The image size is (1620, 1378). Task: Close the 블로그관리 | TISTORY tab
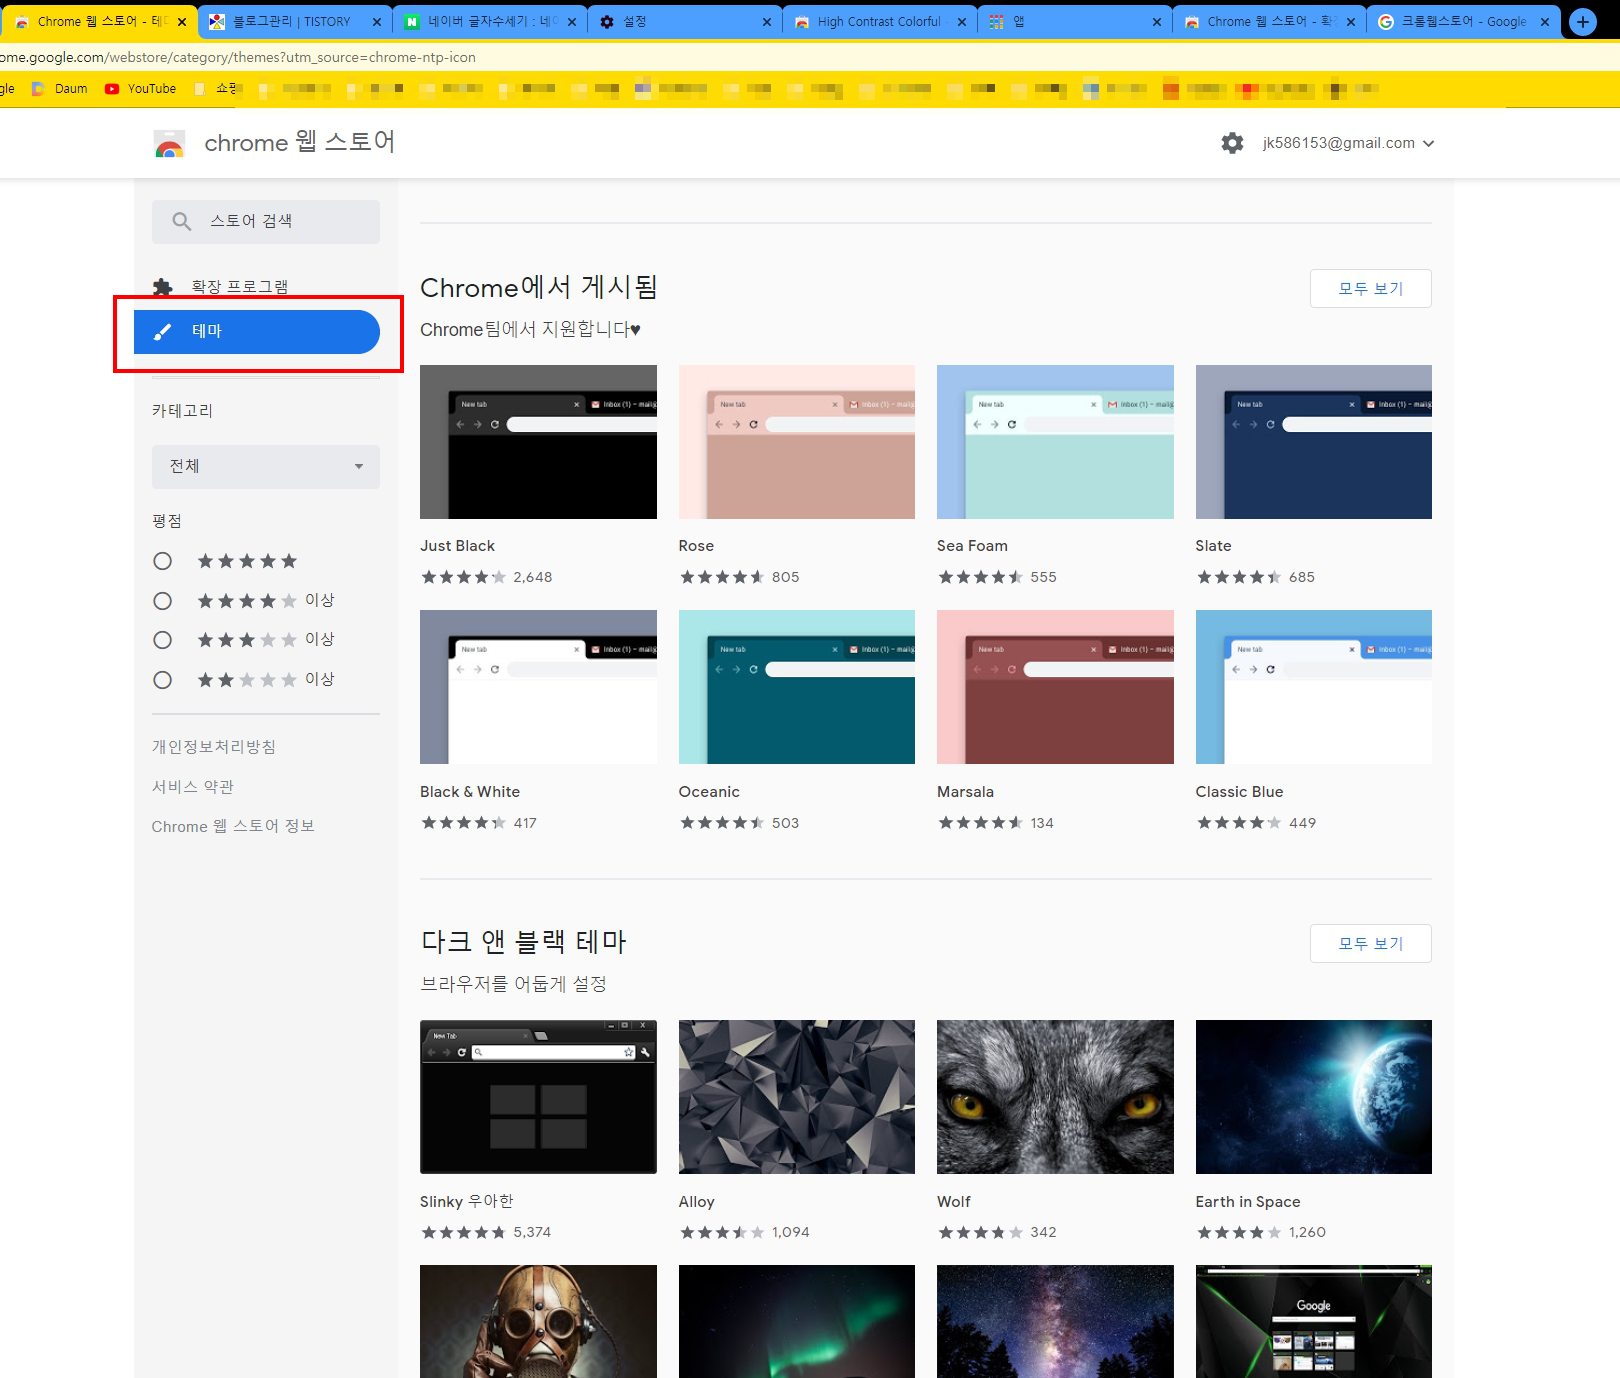[x=377, y=22]
